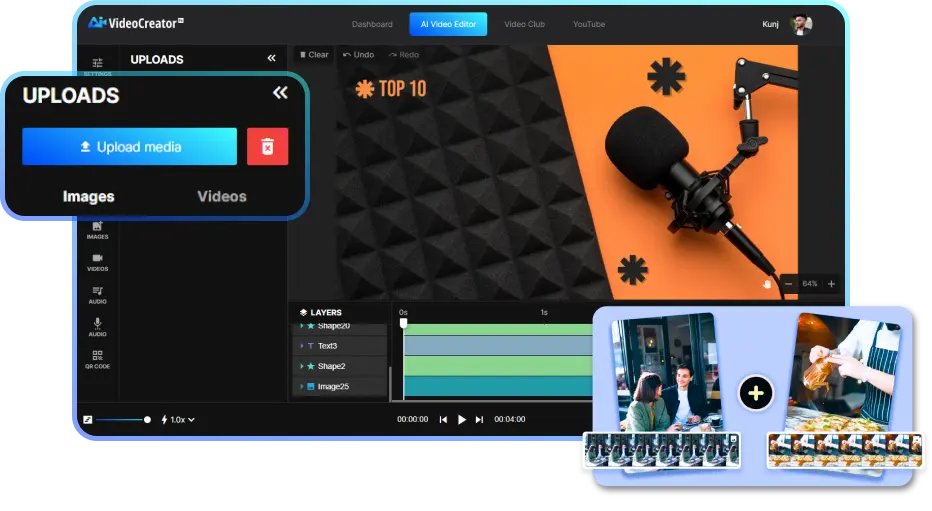Select the Image25 teal timeline track
This screenshot has width=932, height=511.
[x=498, y=386]
